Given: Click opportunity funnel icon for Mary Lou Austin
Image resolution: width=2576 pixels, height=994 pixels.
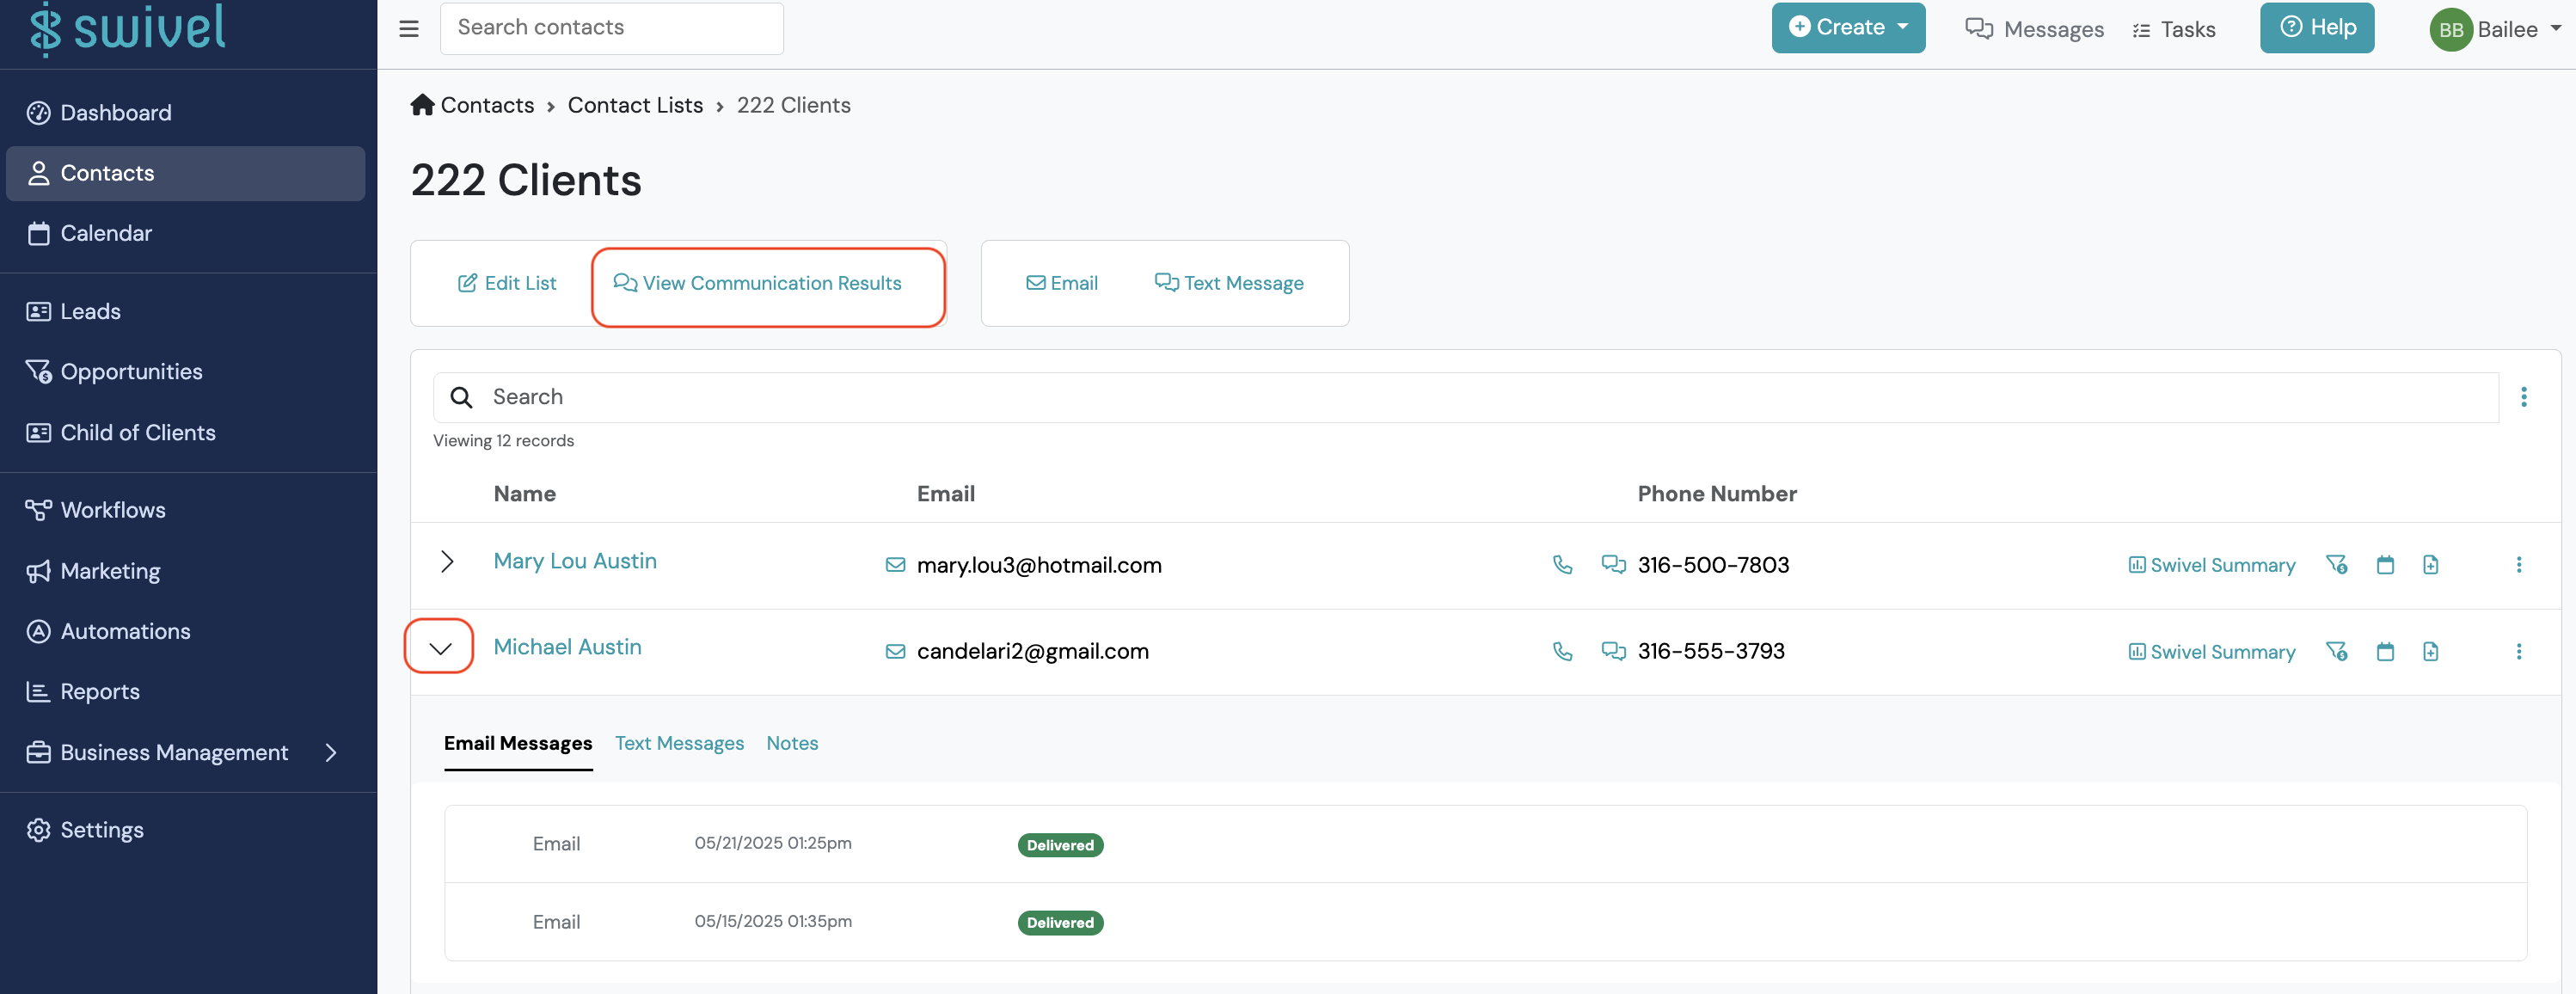Looking at the screenshot, I should [x=2336, y=565].
